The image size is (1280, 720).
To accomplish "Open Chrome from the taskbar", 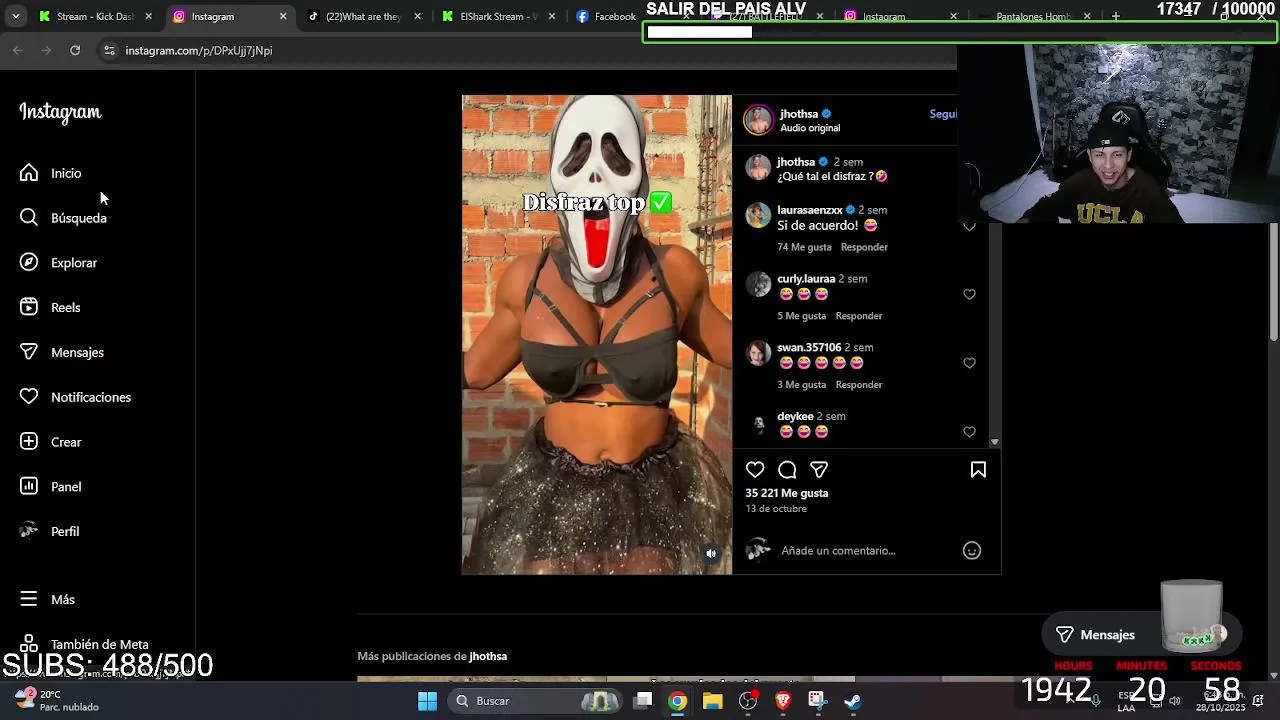I will coord(678,701).
